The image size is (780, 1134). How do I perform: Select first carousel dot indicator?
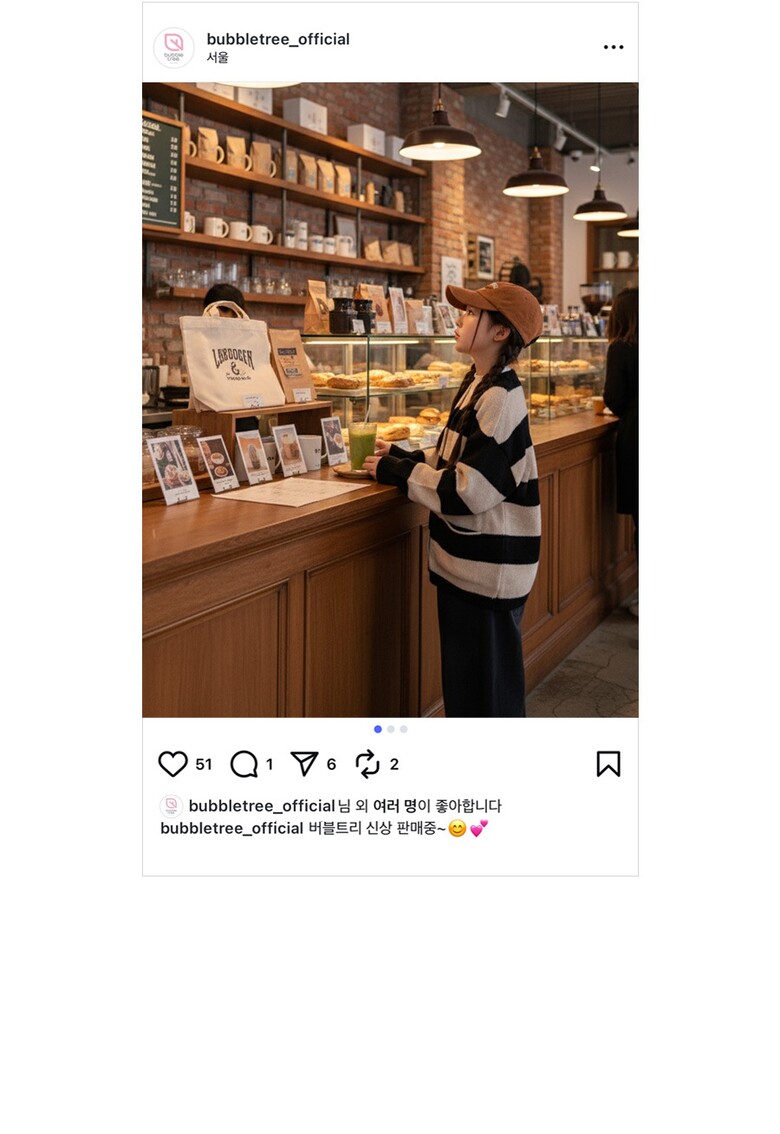[x=377, y=729]
